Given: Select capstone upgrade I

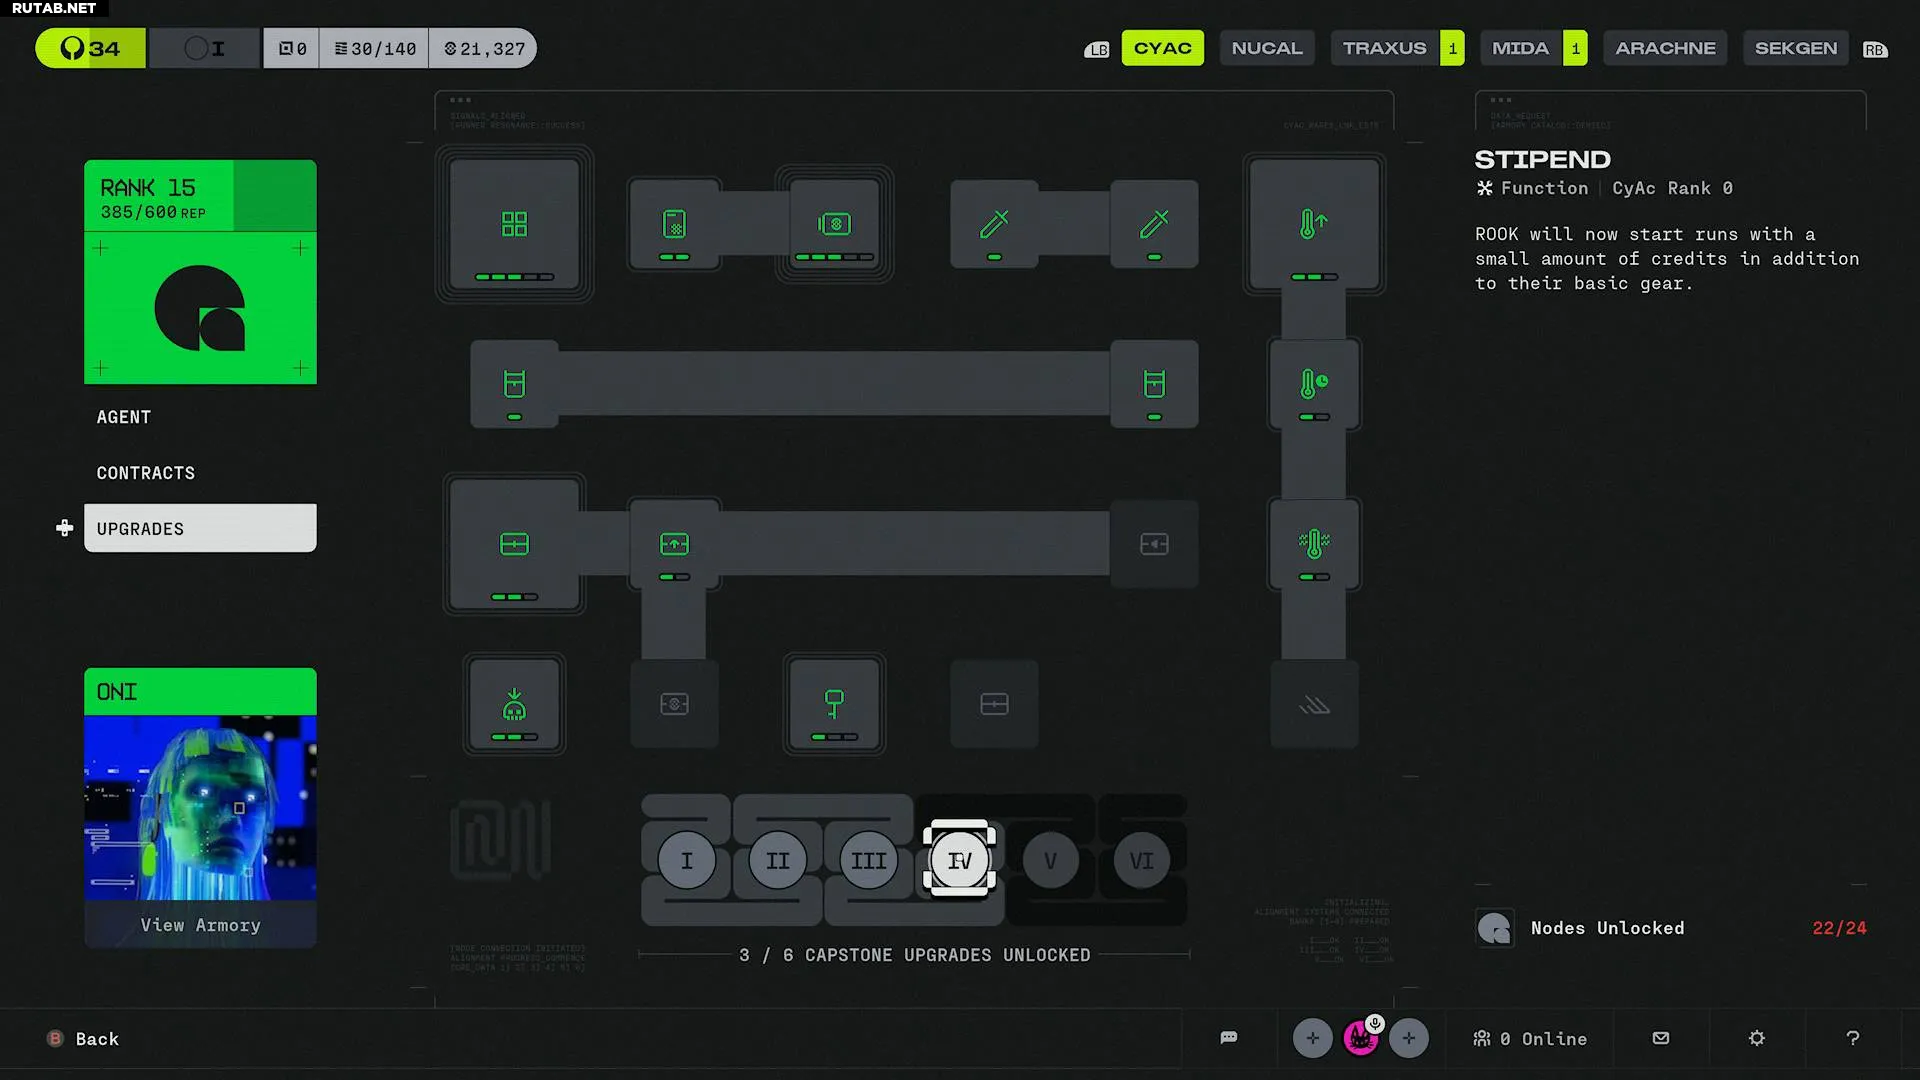Looking at the screenshot, I should tap(686, 860).
